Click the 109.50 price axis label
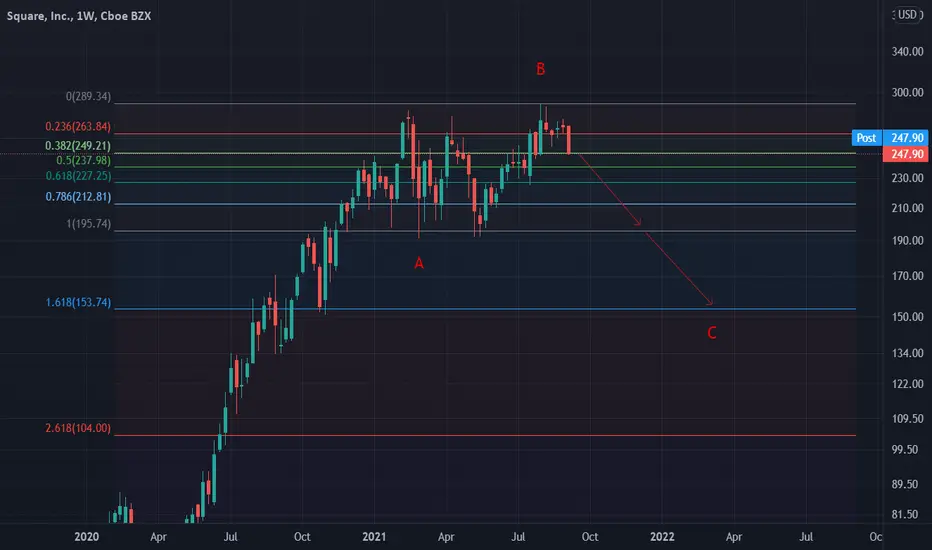This screenshot has height=550, width=932. pos(907,419)
